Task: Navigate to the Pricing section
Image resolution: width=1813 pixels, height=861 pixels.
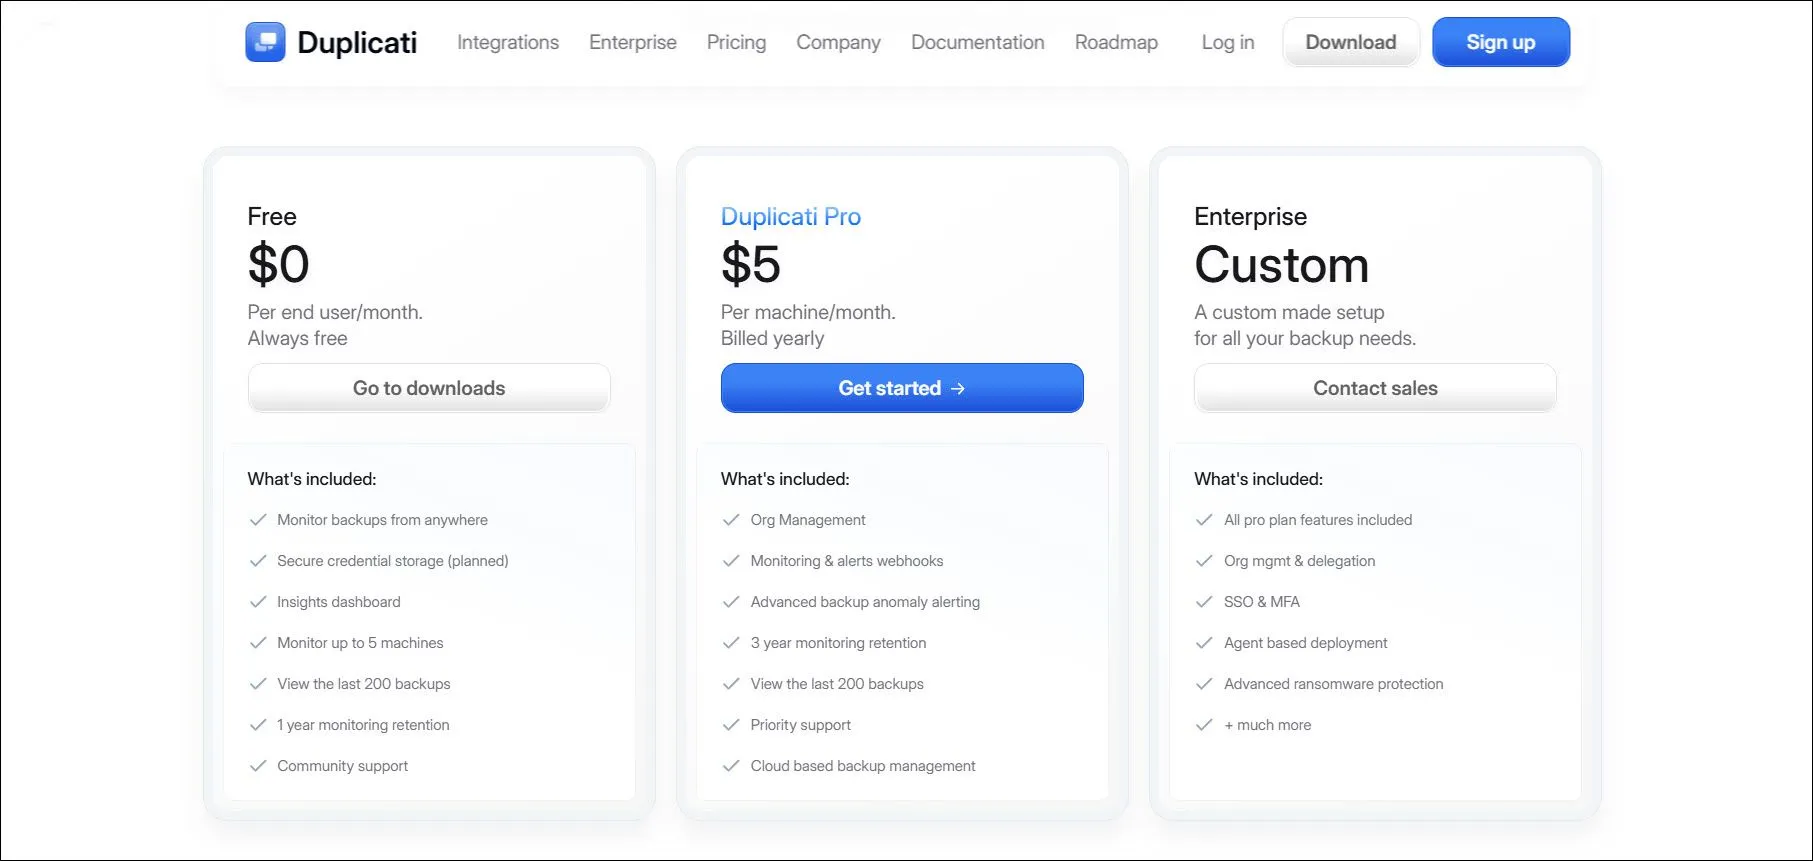Action: [x=736, y=42]
